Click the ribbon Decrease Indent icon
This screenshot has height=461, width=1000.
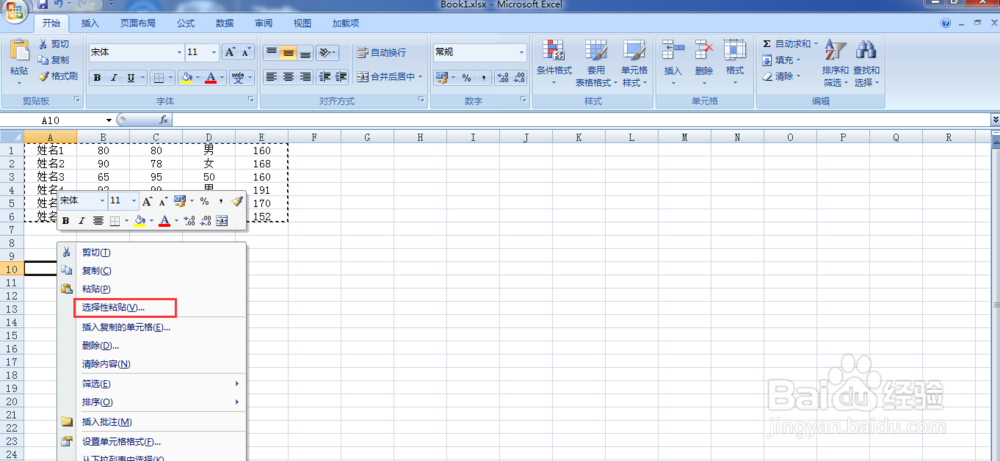[324, 77]
